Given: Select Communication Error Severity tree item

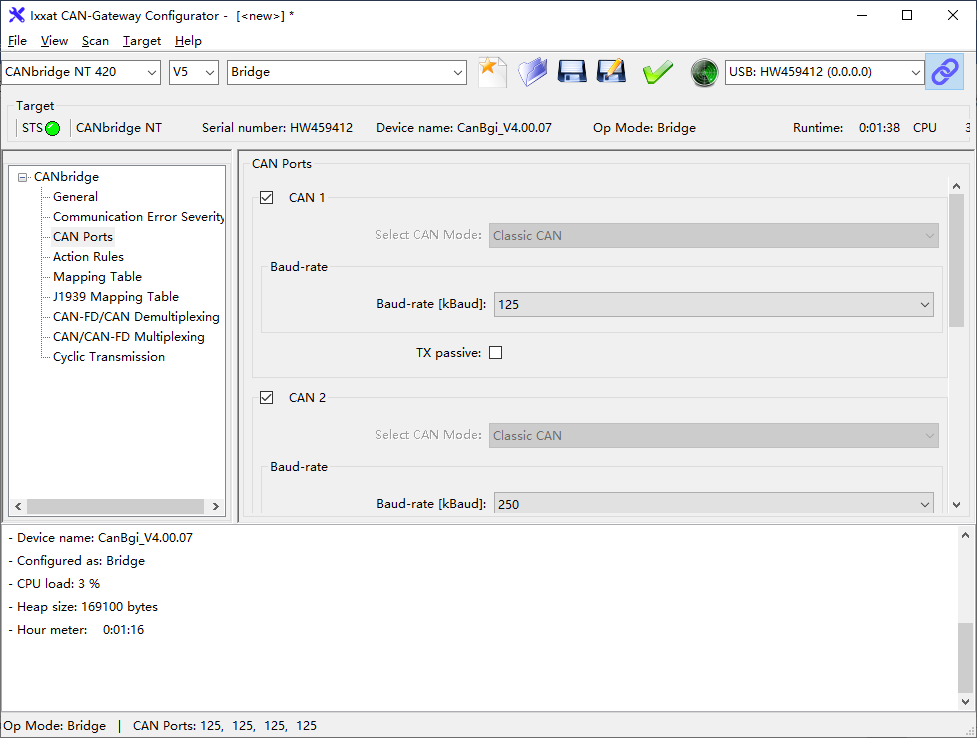Looking at the screenshot, I should coord(138,217).
